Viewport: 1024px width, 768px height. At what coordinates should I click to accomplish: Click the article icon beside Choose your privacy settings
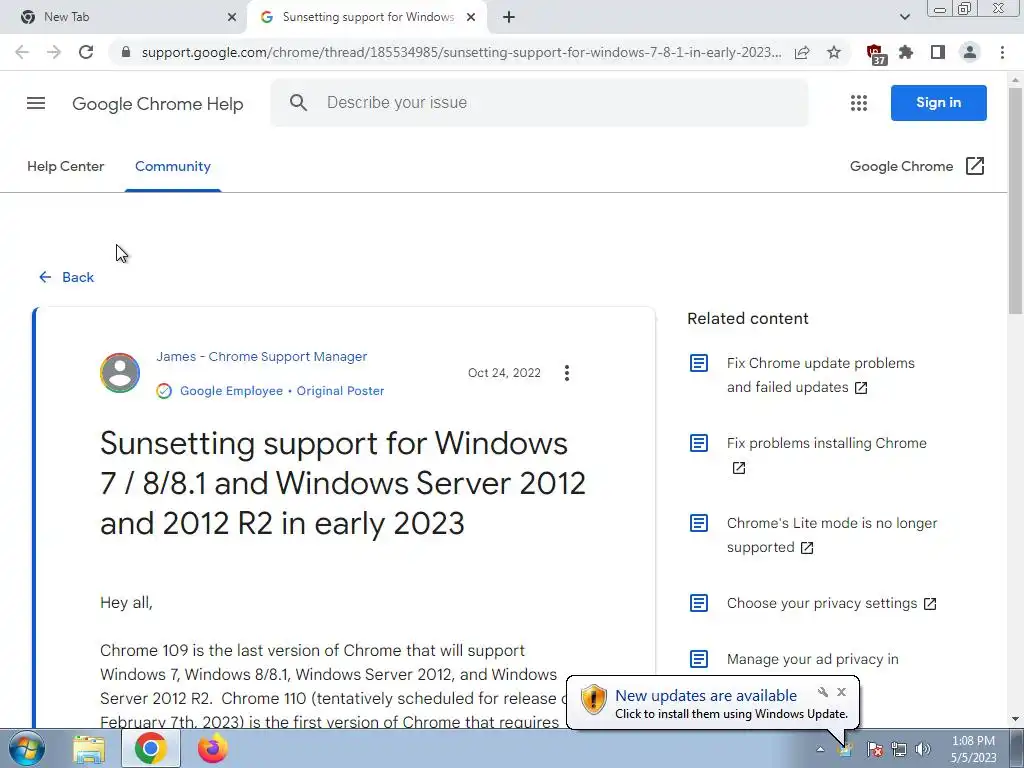tap(699, 603)
